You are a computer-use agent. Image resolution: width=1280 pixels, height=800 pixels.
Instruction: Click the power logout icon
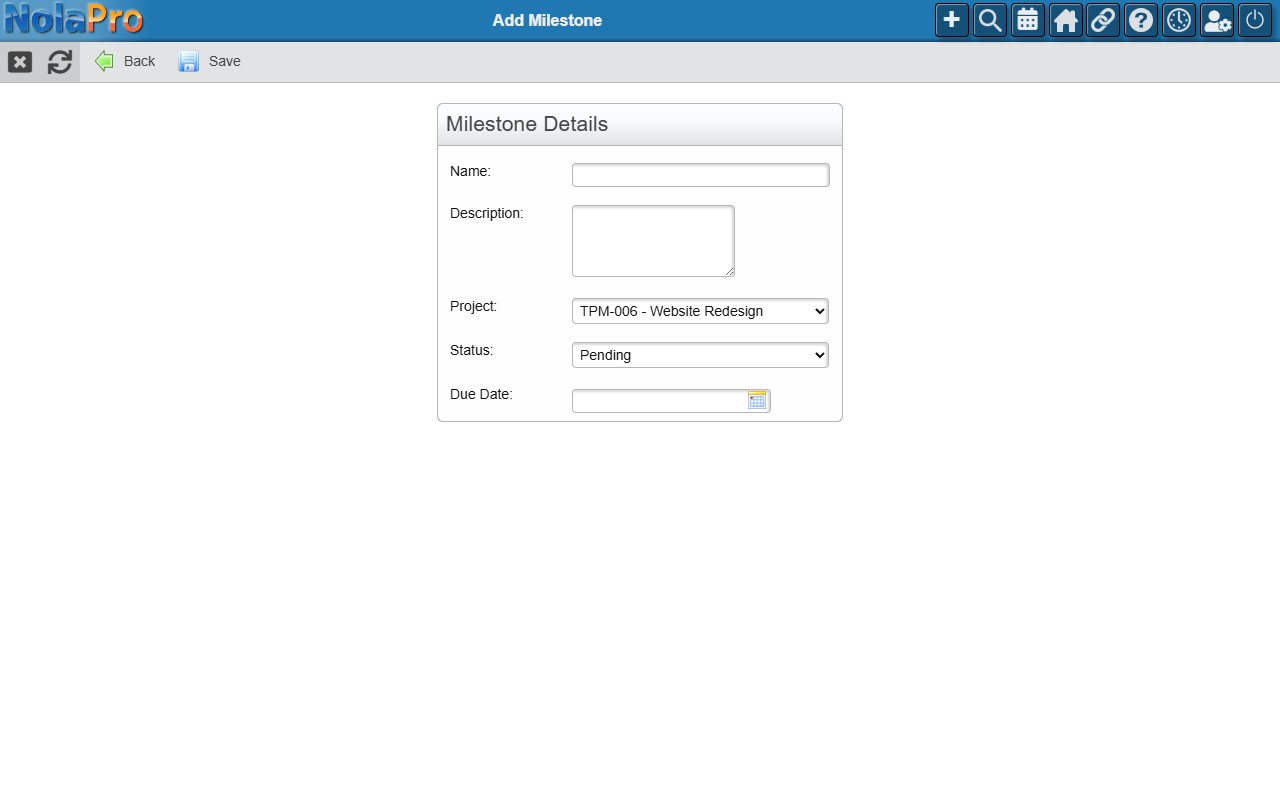click(1255, 20)
